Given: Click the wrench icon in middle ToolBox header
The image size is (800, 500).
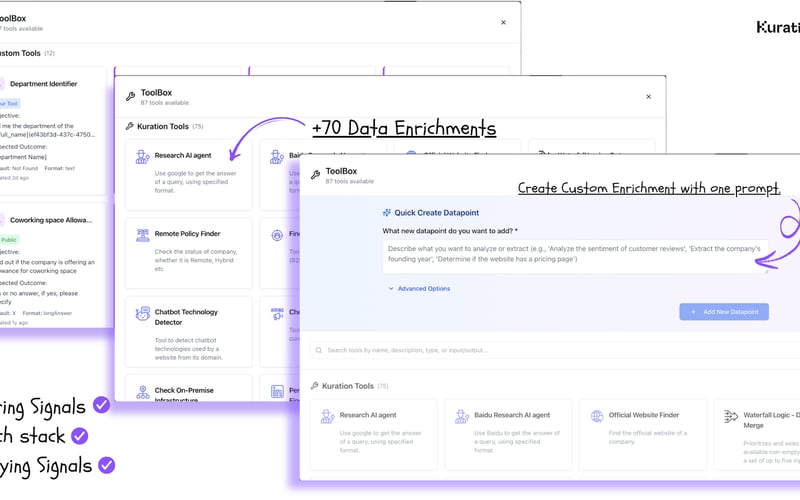Looking at the screenshot, I should click(130, 96).
